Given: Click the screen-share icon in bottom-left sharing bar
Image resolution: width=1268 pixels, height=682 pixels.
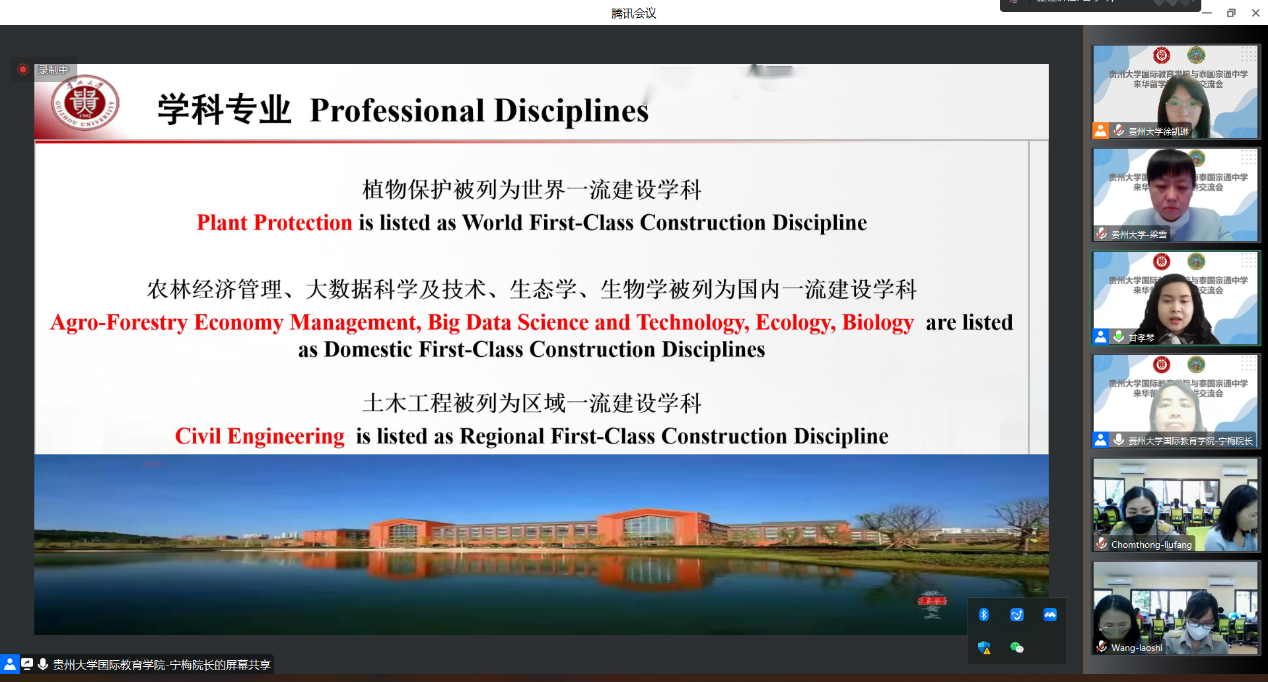Looking at the screenshot, I should [x=27, y=664].
